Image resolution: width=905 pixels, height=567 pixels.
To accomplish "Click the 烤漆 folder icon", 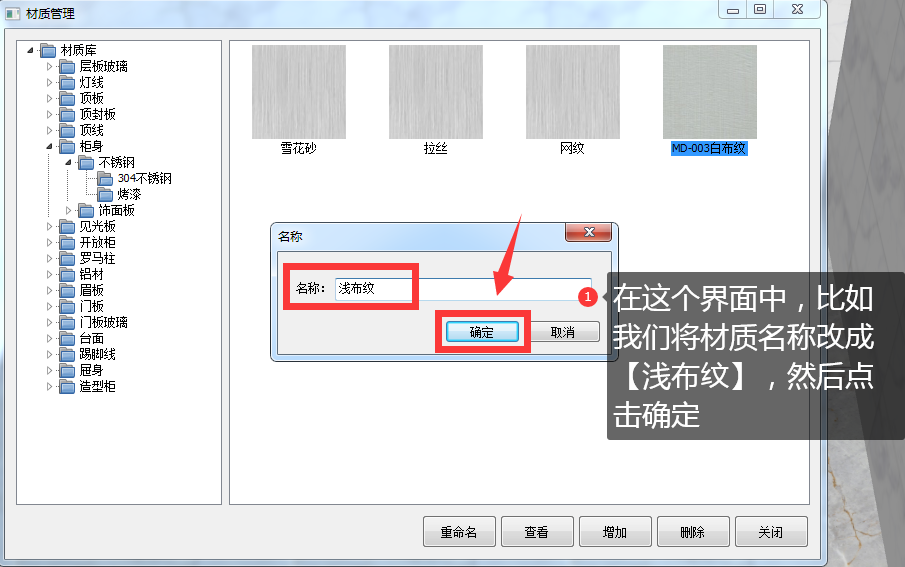I will (x=105, y=195).
